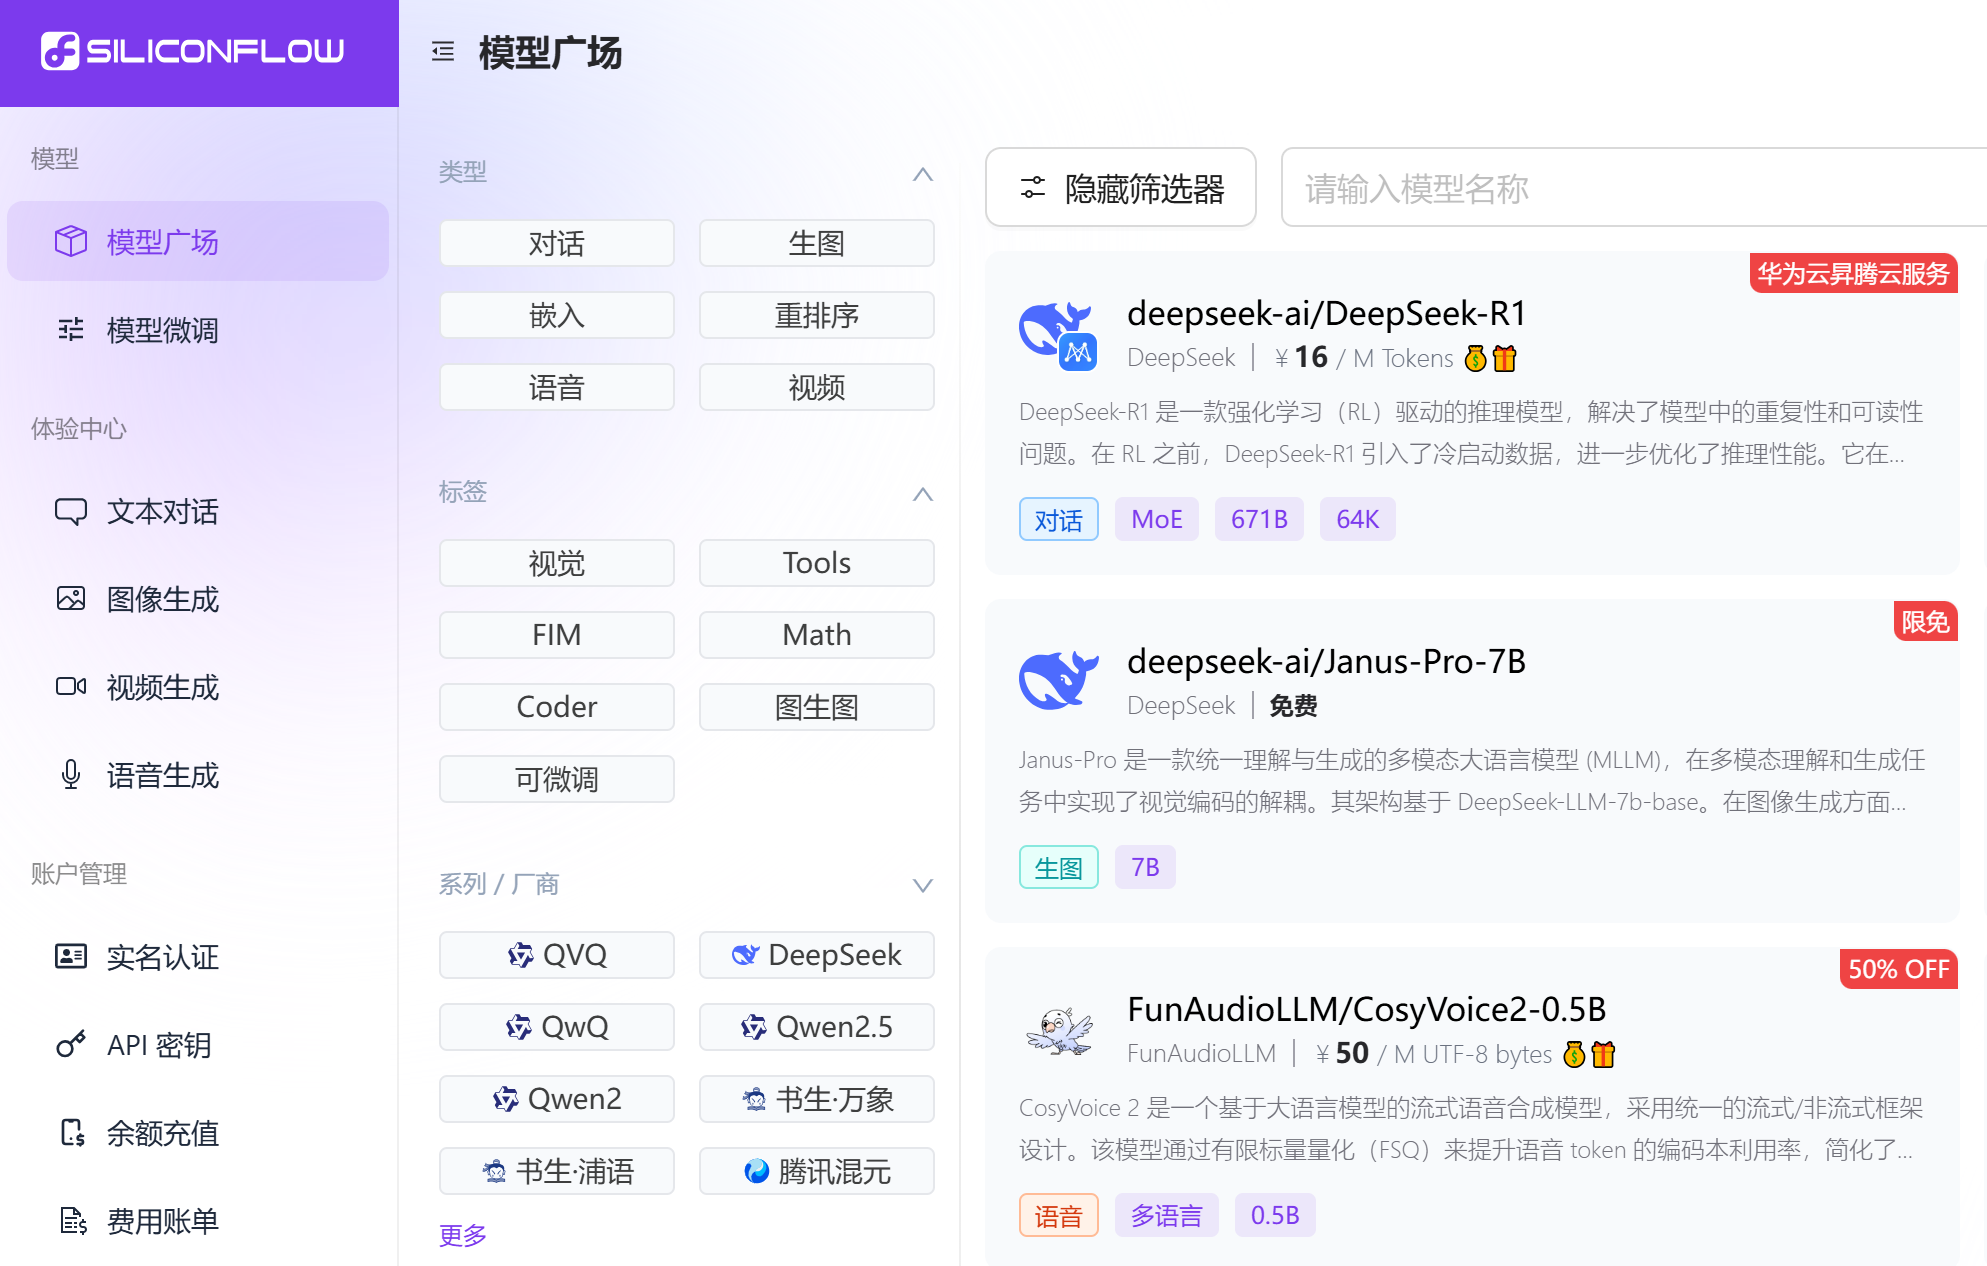1987x1266 pixels.
Task: Go to 文本对话 playground
Action: pyautogui.click(x=198, y=511)
